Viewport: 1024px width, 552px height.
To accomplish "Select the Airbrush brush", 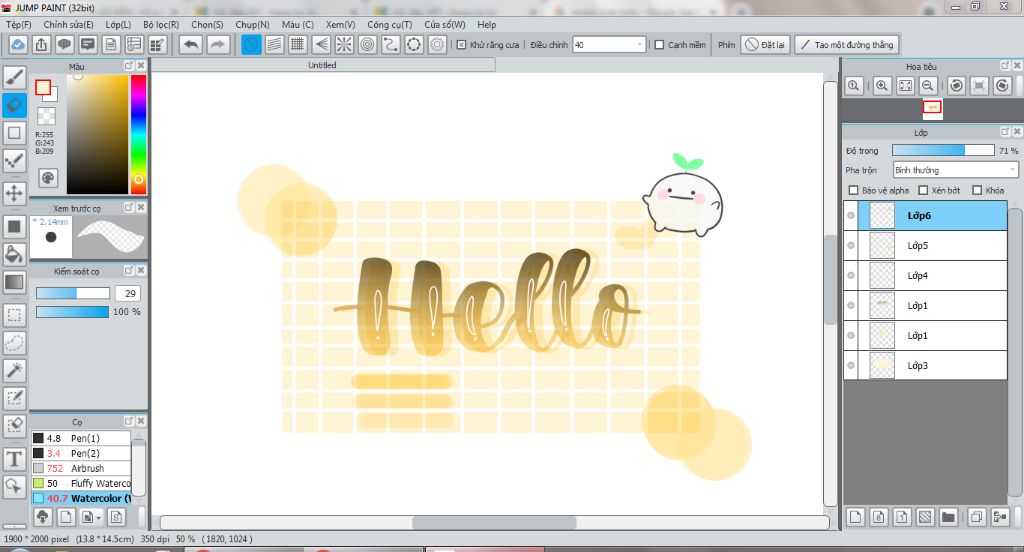I will [81, 468].
